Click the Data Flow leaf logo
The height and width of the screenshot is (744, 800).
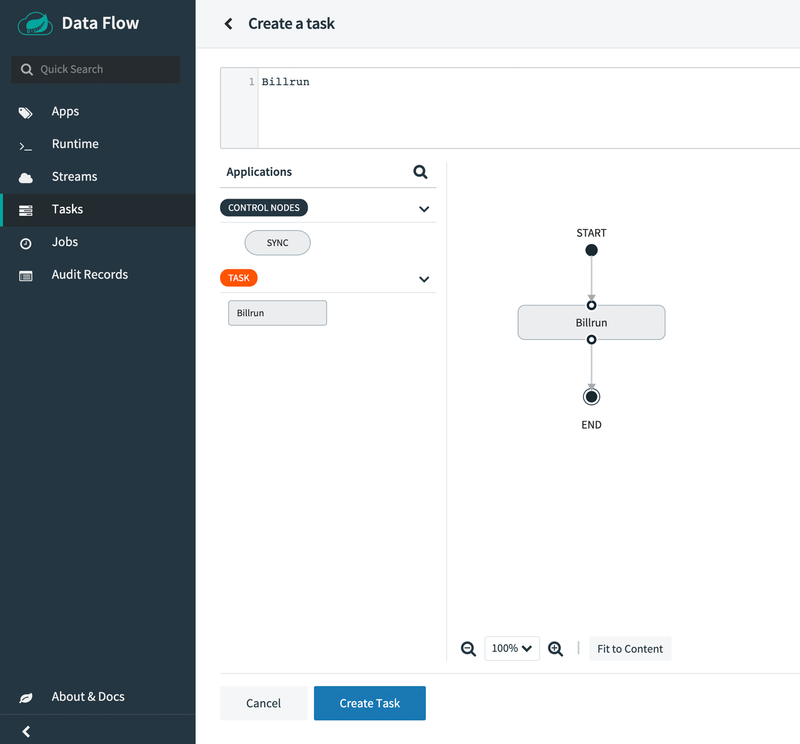coord(35,23)
